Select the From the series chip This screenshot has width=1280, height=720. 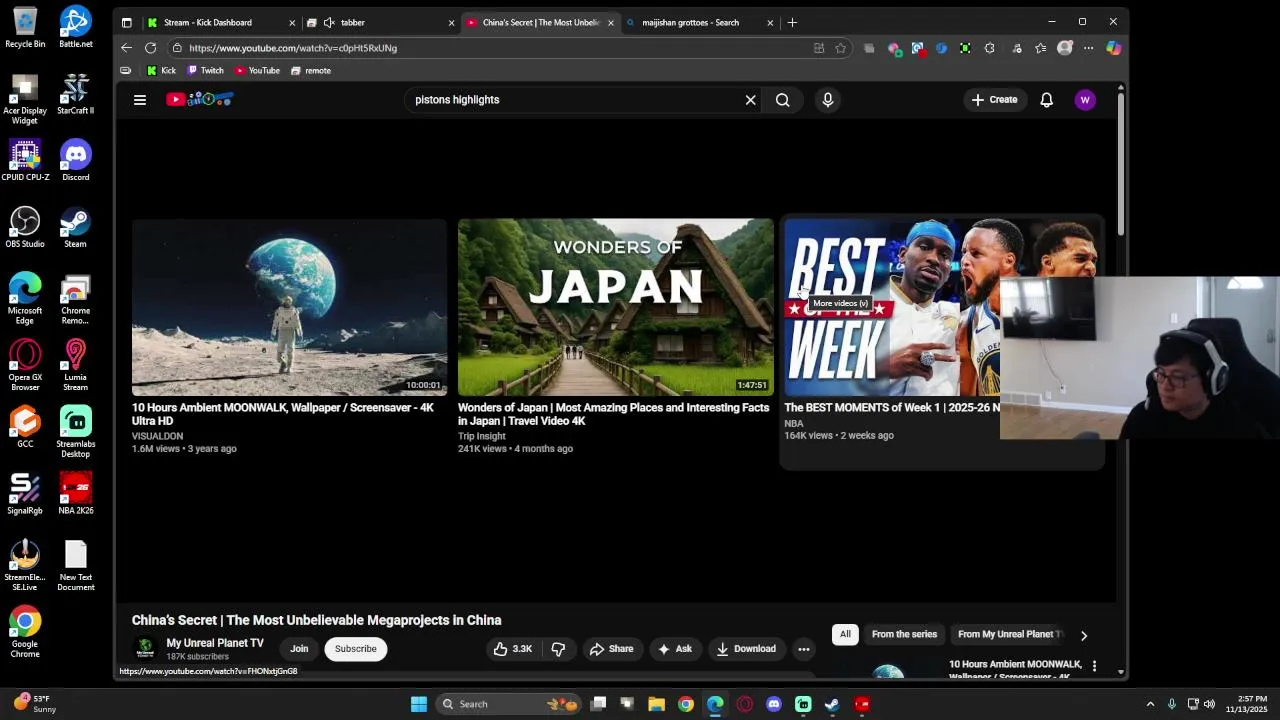click(904, 634)
